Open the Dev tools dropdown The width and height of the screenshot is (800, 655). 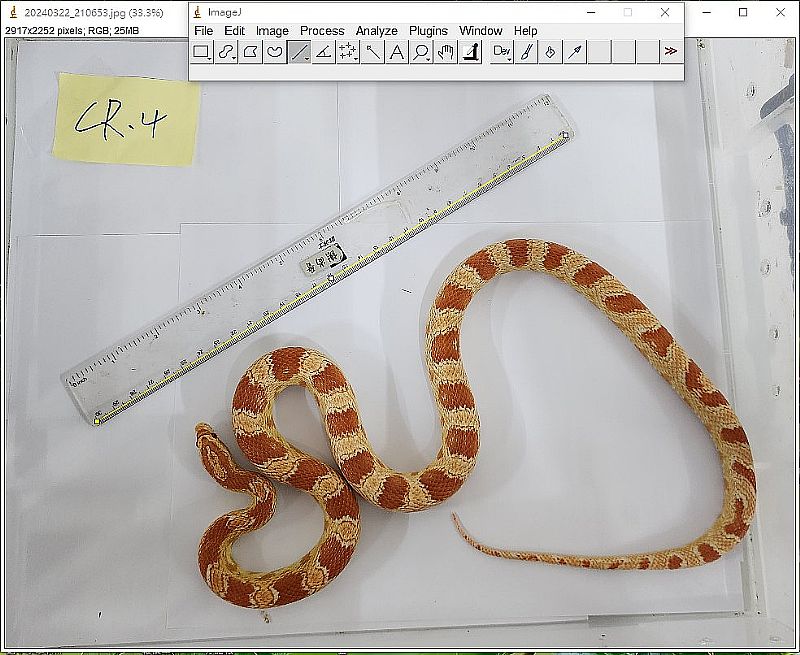tap(502, 52)
